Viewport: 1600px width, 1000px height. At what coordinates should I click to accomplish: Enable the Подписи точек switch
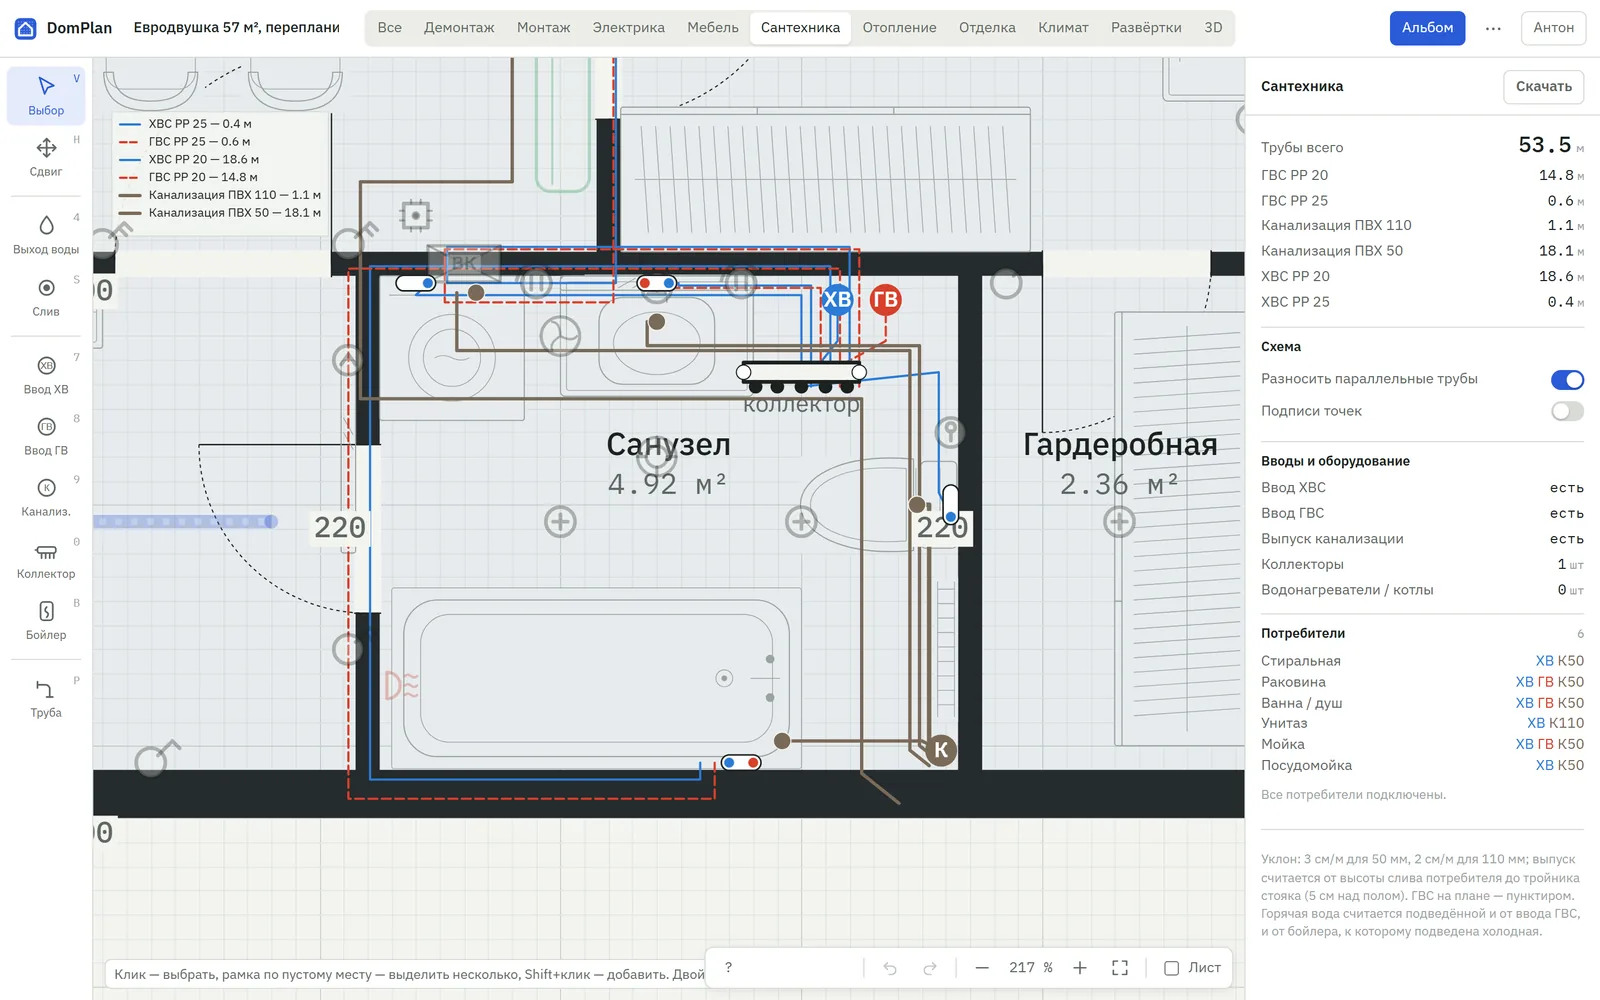point(1567,411)
